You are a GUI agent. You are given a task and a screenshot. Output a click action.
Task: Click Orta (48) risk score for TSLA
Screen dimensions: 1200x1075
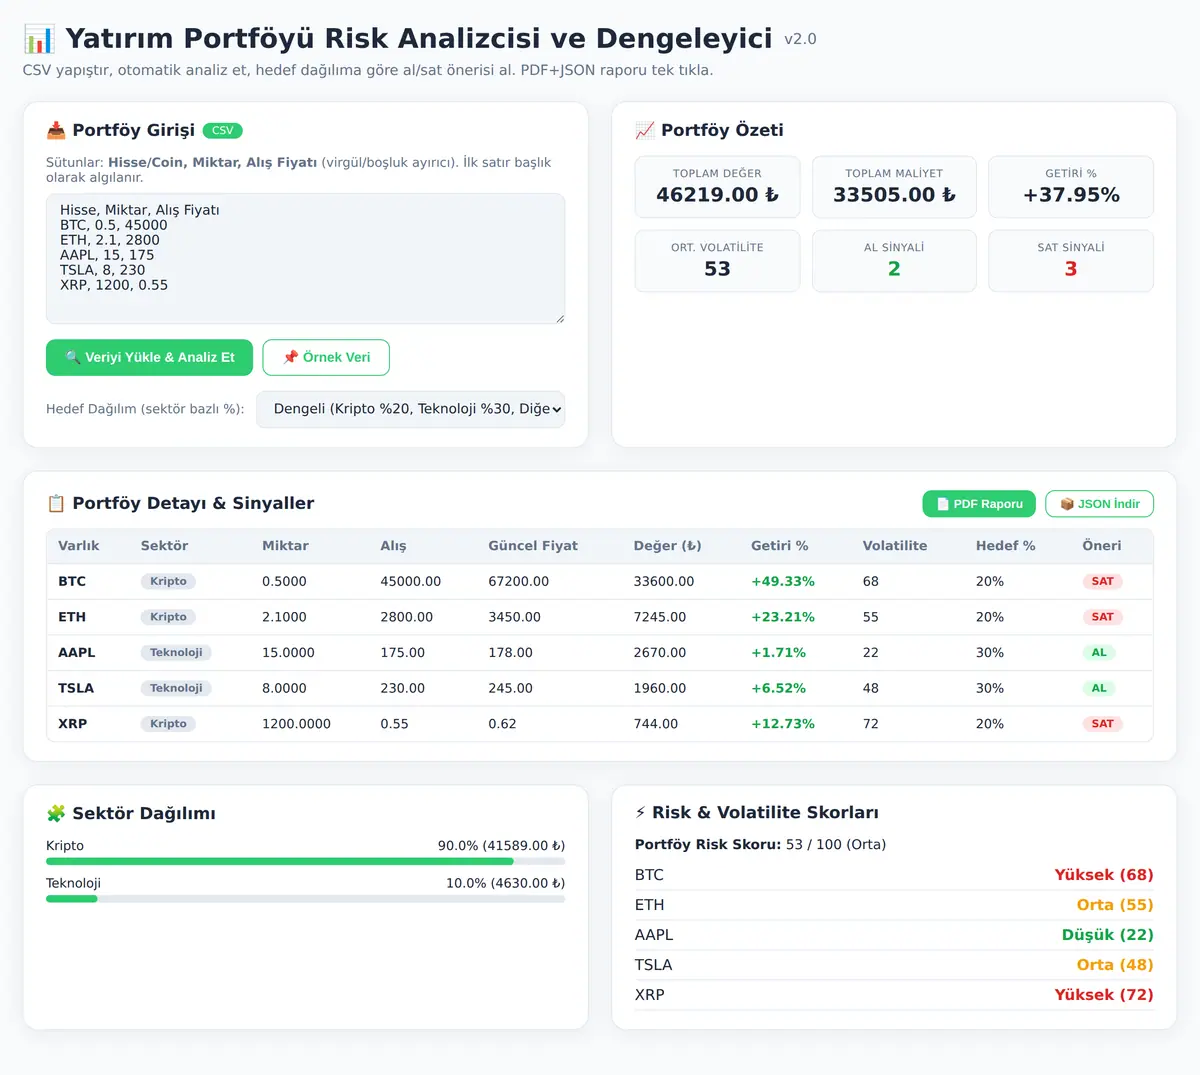[x=1115, y=965]
